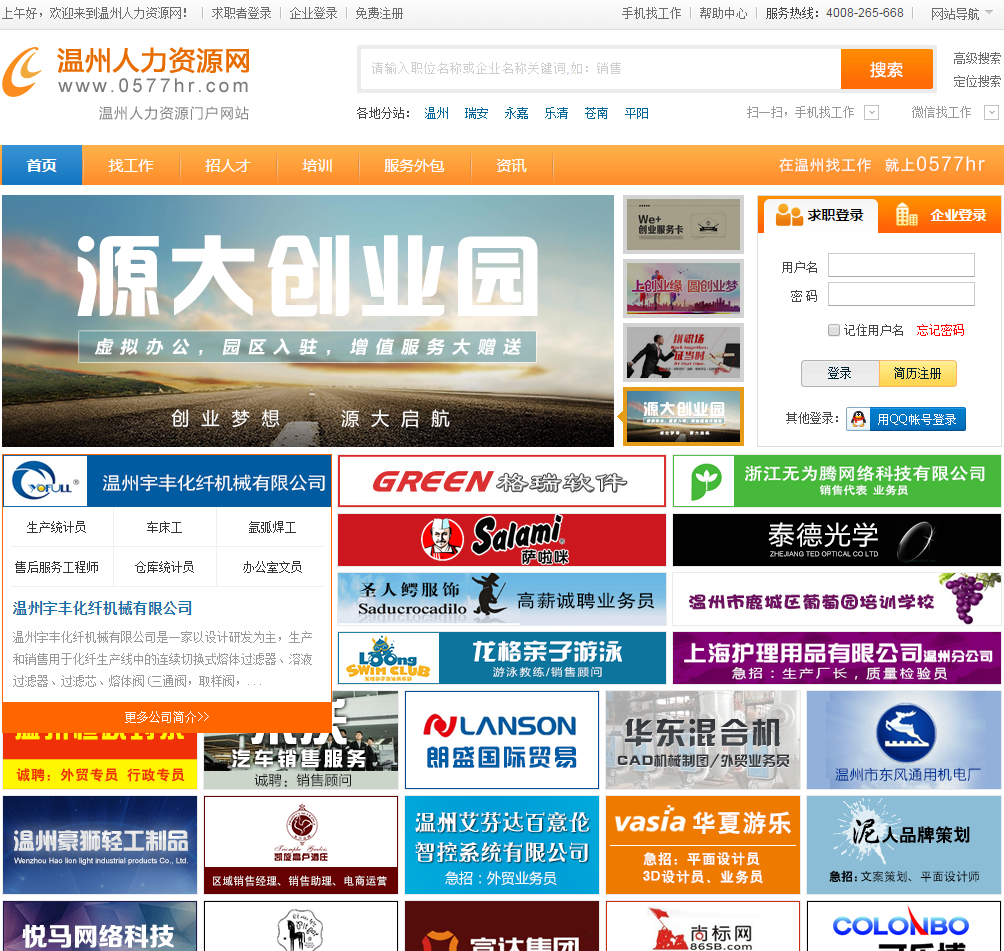Image resolution: width=1004 pixels, height=951 pixels.
Task: Open the 温州市东风通用机电厂 deer logo tile
Action: coord(903,740)
